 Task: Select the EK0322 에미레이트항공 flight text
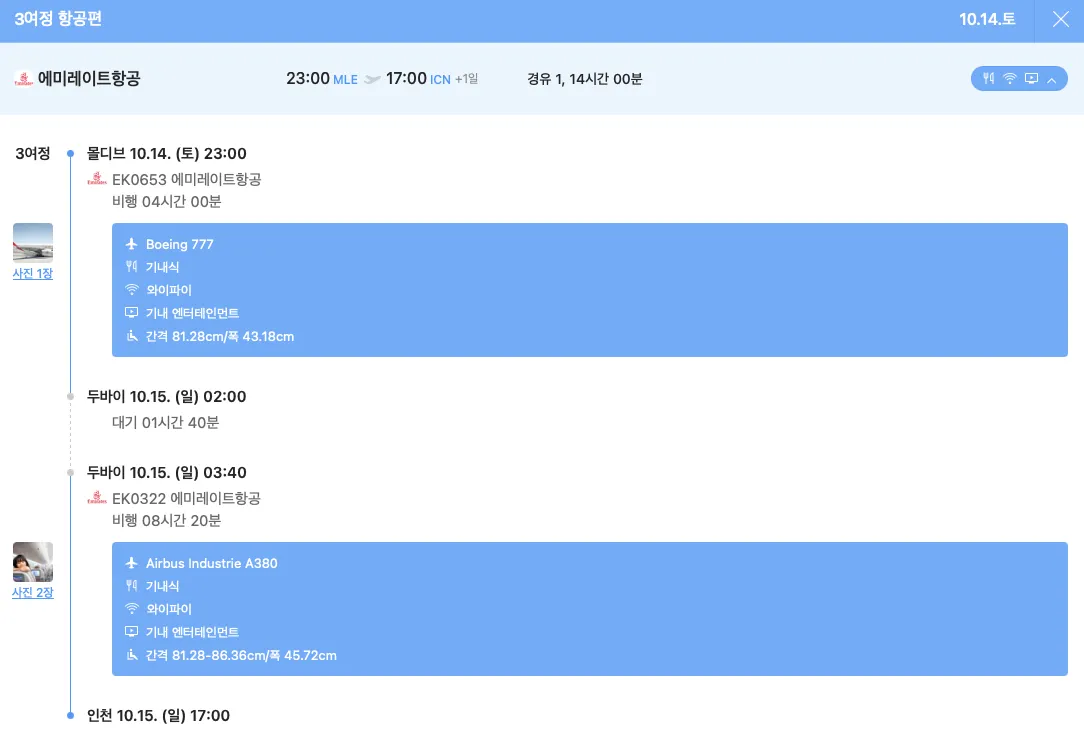pyautogui.click(x=187, y=498)
